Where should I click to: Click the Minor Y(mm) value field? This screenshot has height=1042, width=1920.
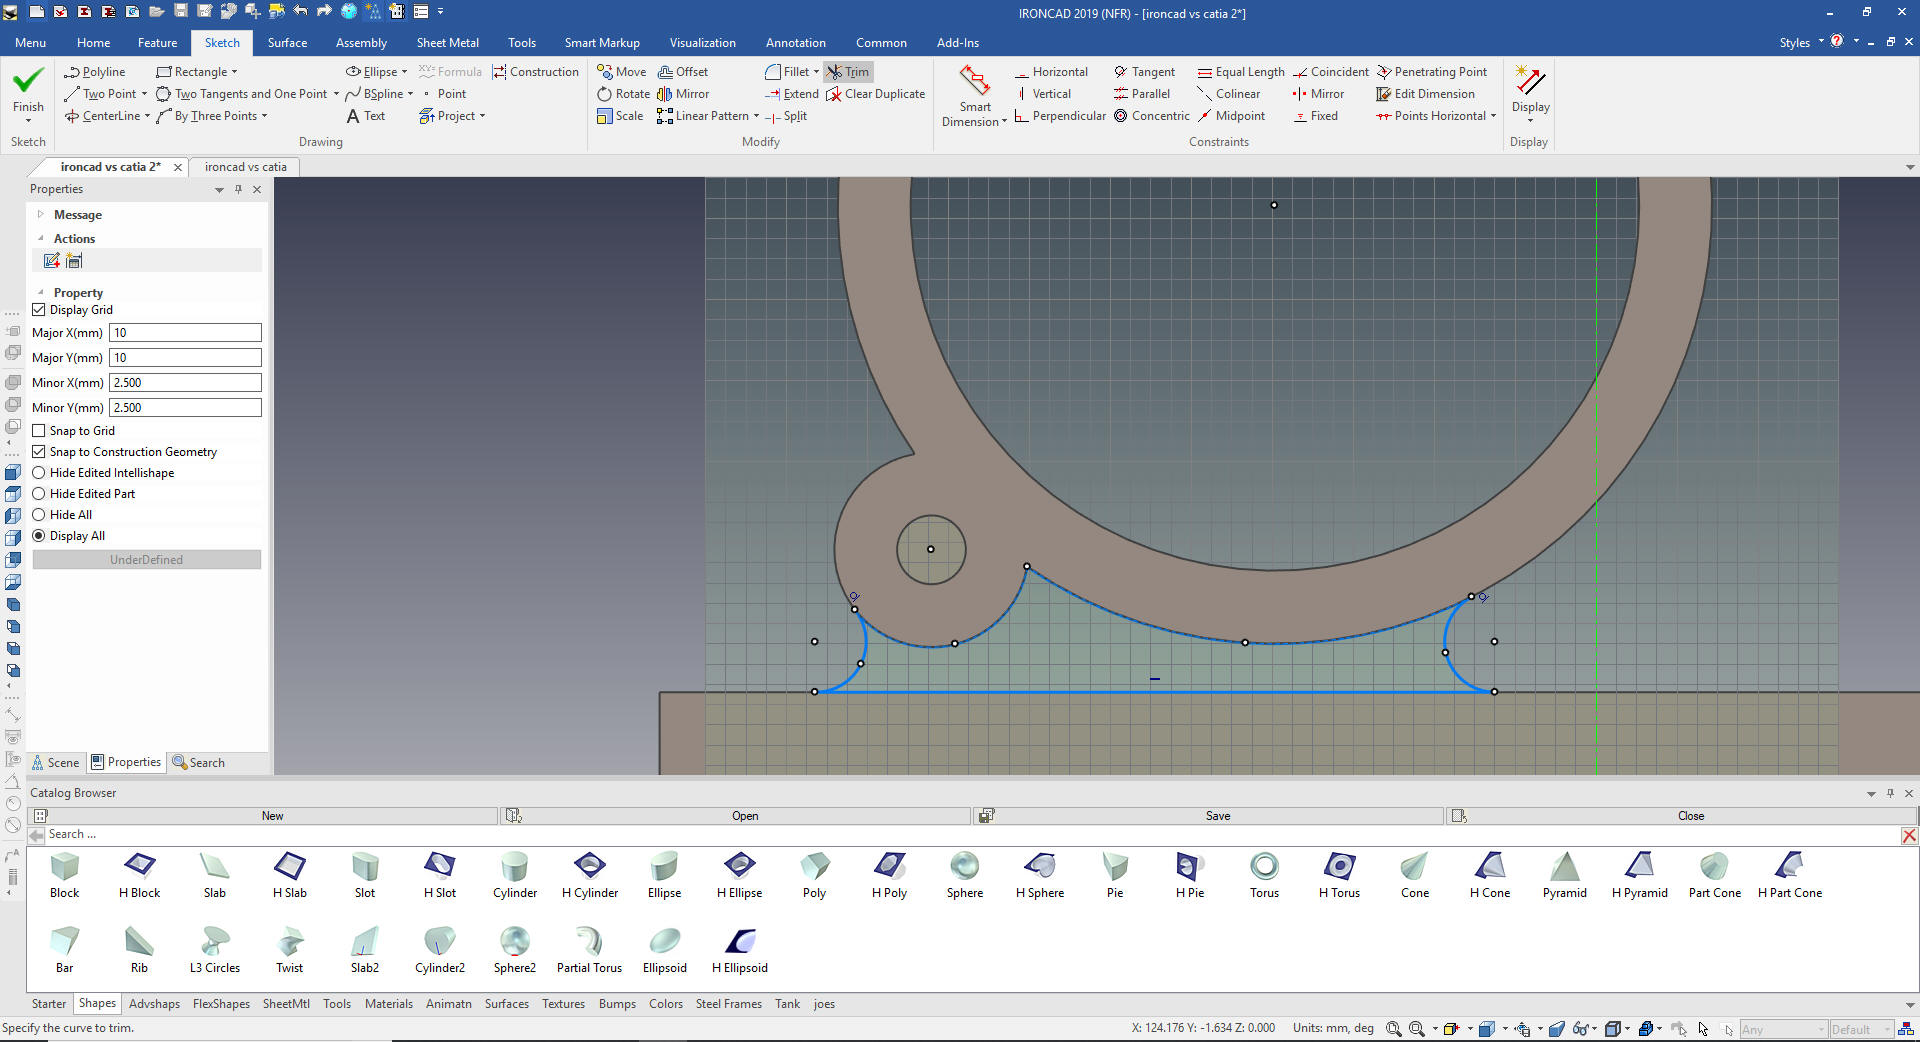pyautogui.click(x=185, y=408)
